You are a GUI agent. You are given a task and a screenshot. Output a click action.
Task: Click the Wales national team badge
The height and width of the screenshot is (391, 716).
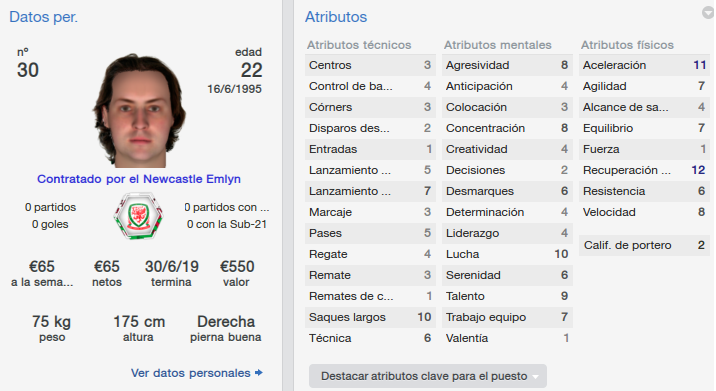138,216
